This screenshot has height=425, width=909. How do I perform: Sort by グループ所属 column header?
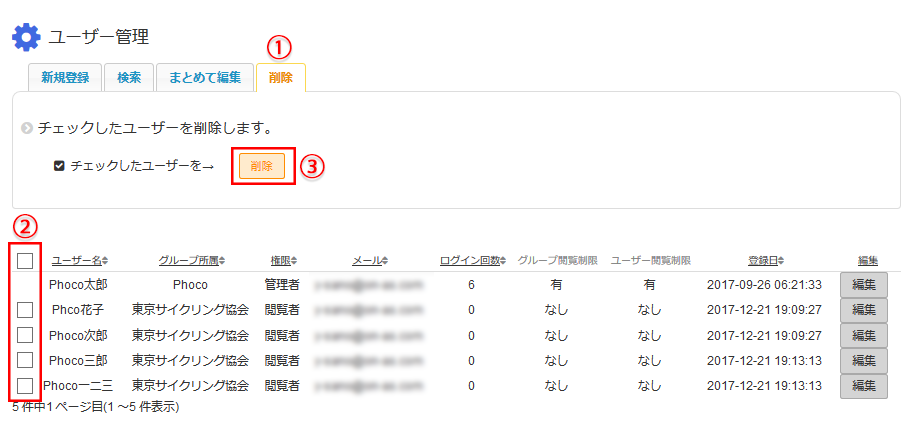192,261
